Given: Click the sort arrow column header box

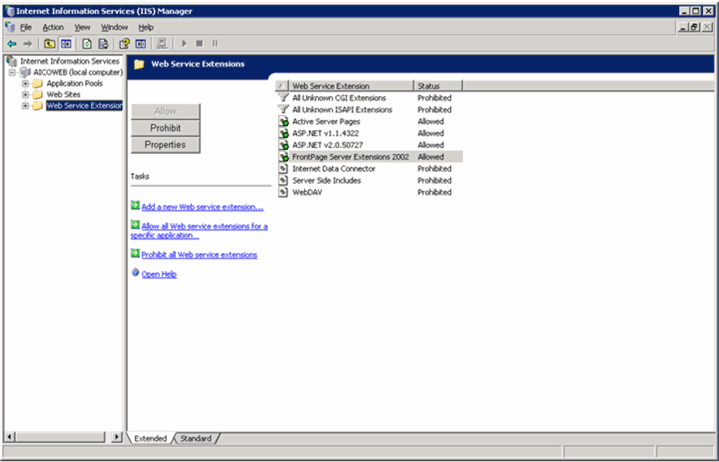Looking at the screenshot, I should tap(282, 86).
